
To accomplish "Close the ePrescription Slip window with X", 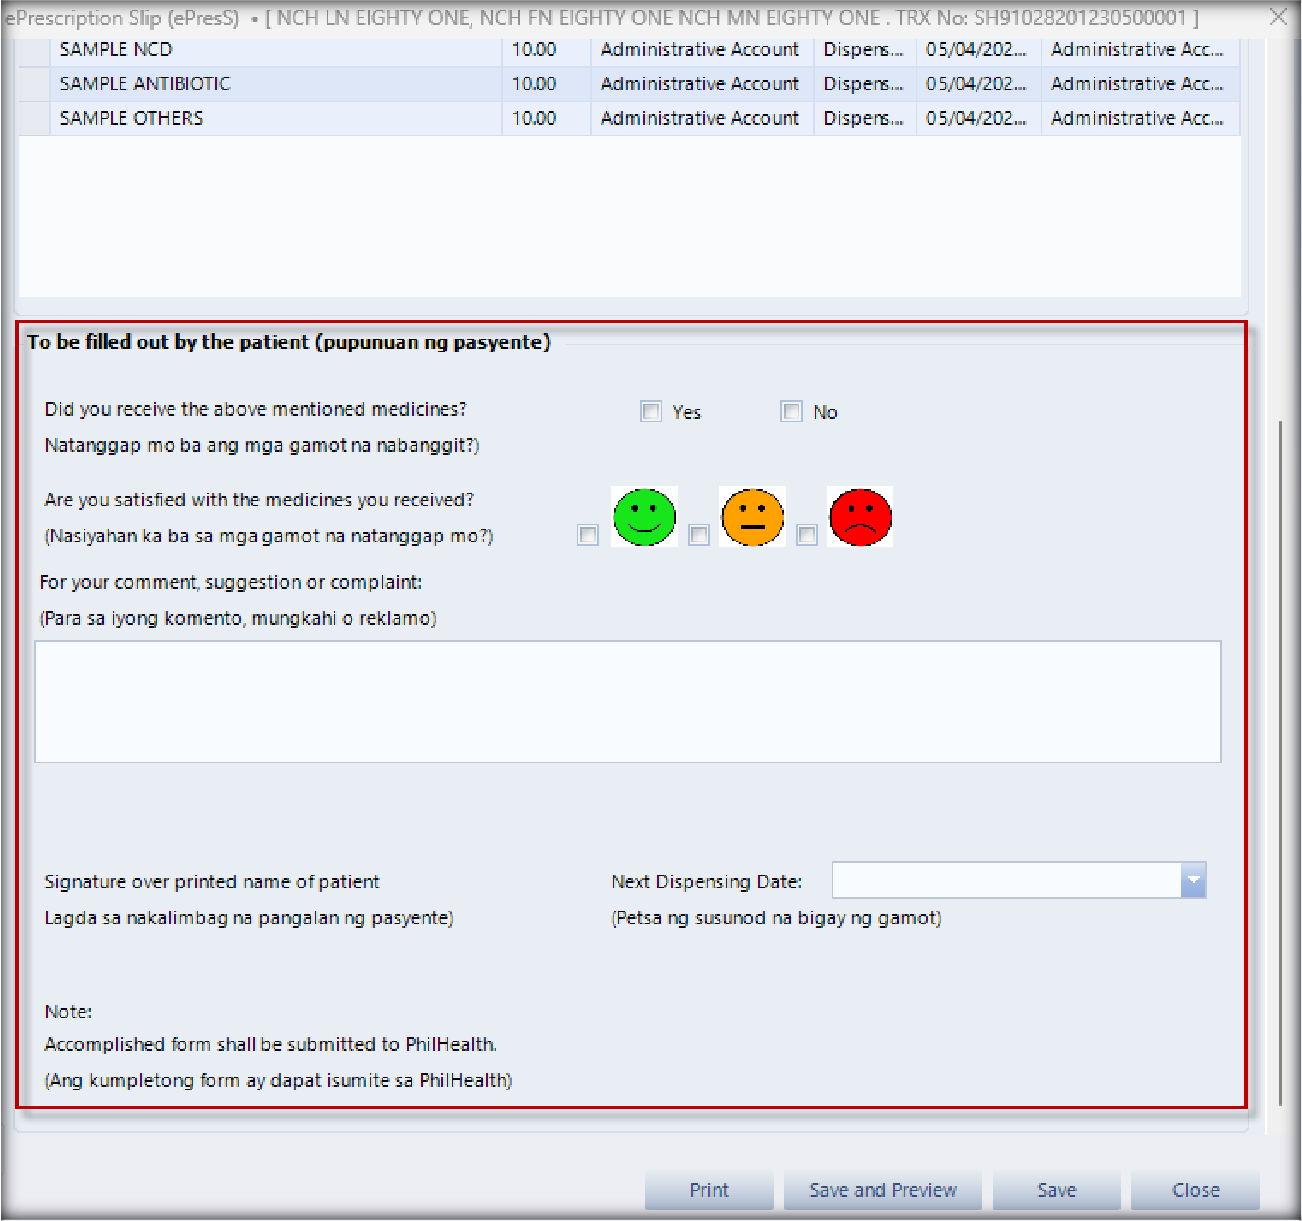I will [1278, 17].
